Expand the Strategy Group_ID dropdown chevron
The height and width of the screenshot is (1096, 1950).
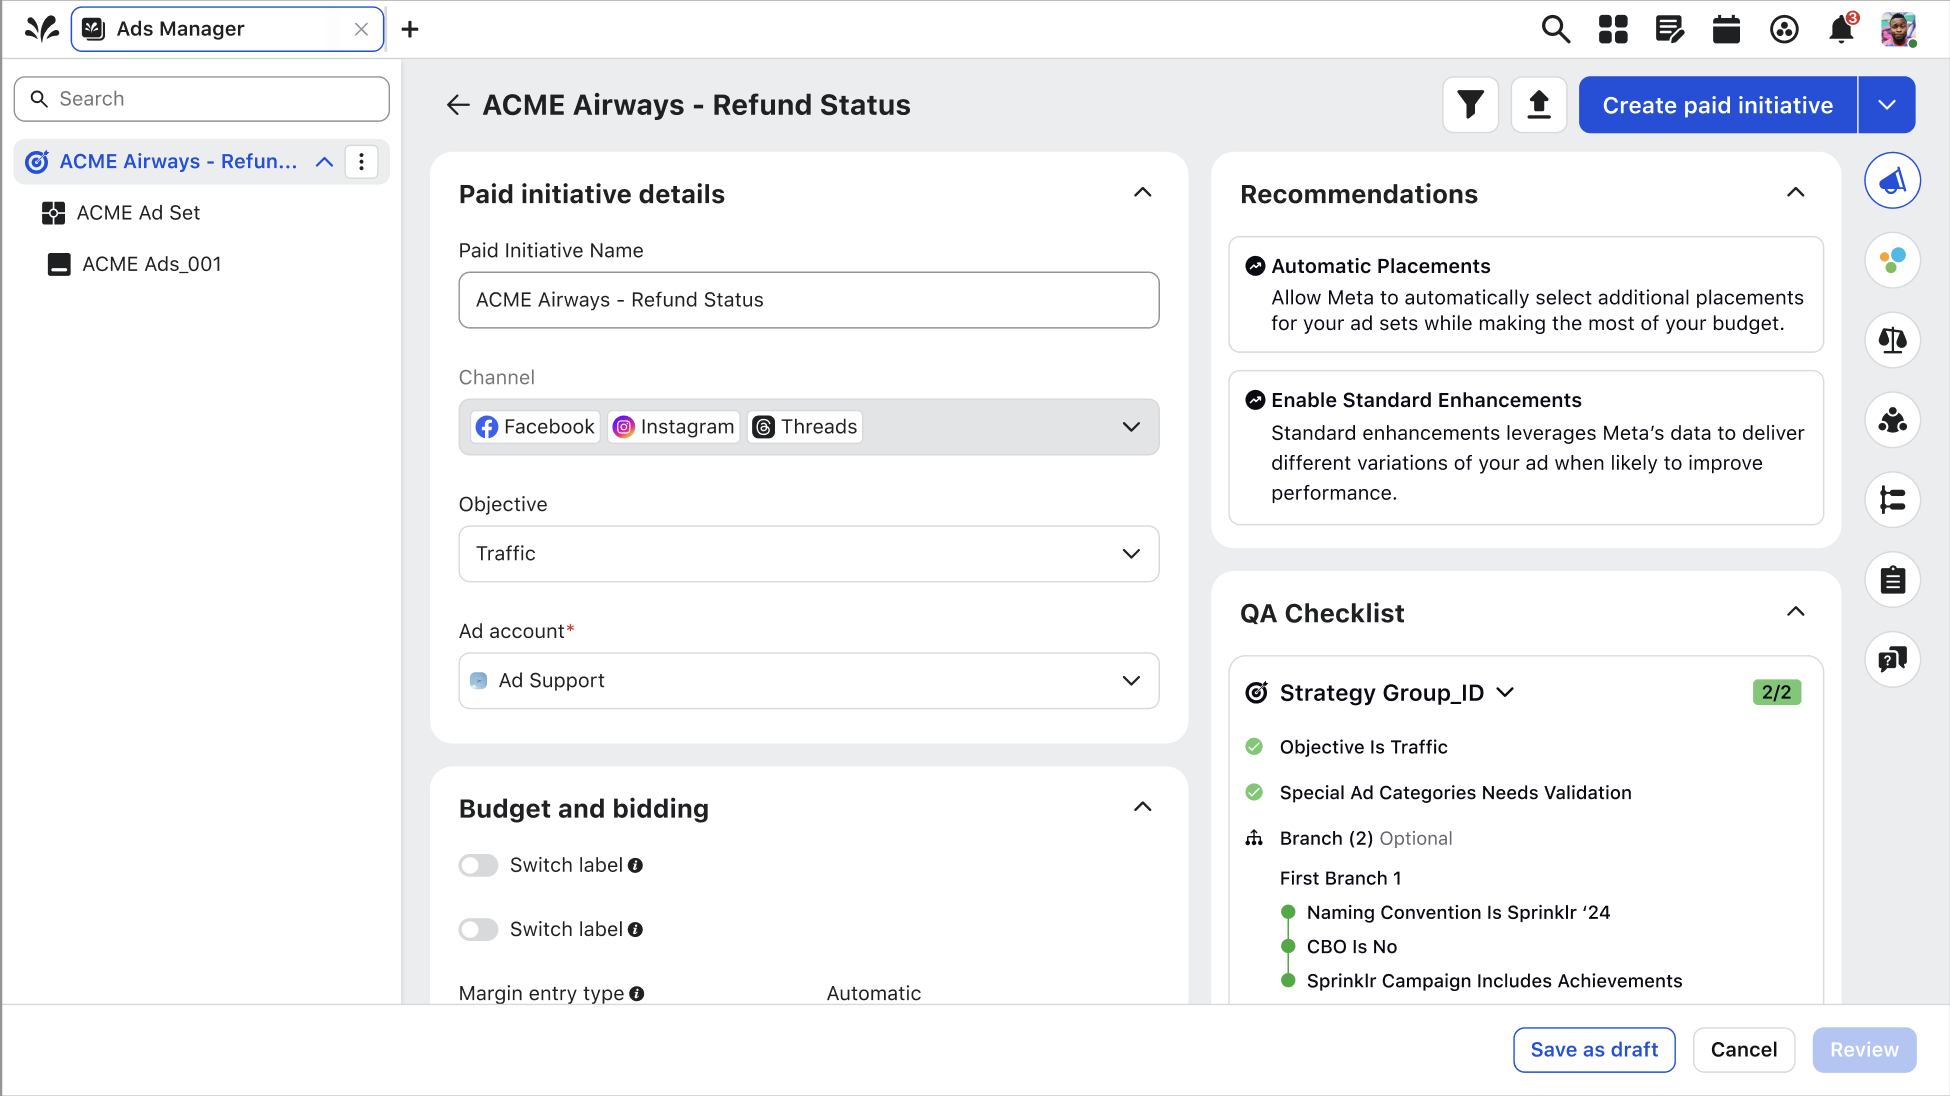pyautogui.click(x=1505, y=692)
